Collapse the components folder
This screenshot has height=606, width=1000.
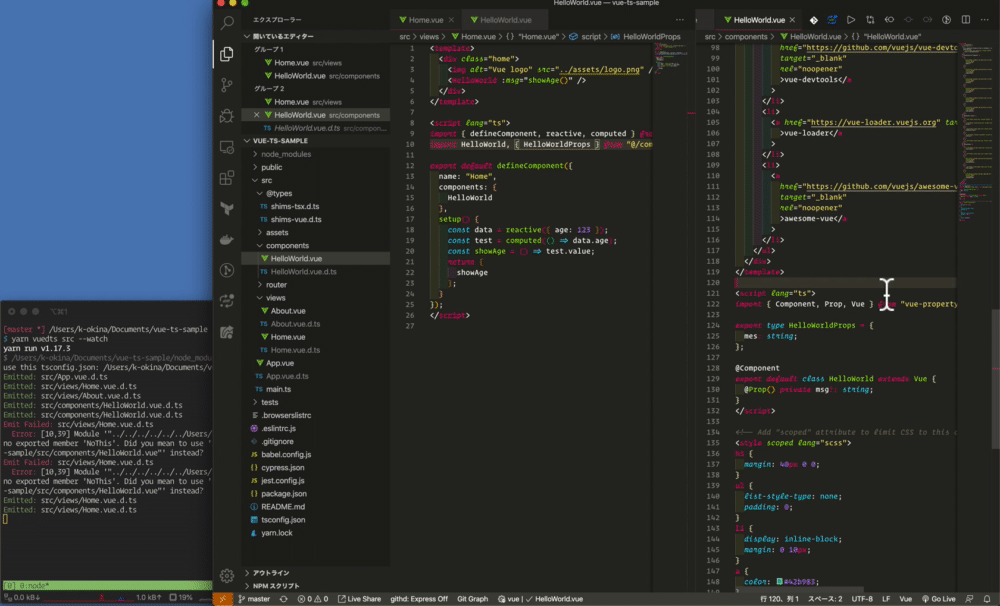[286, 245]
